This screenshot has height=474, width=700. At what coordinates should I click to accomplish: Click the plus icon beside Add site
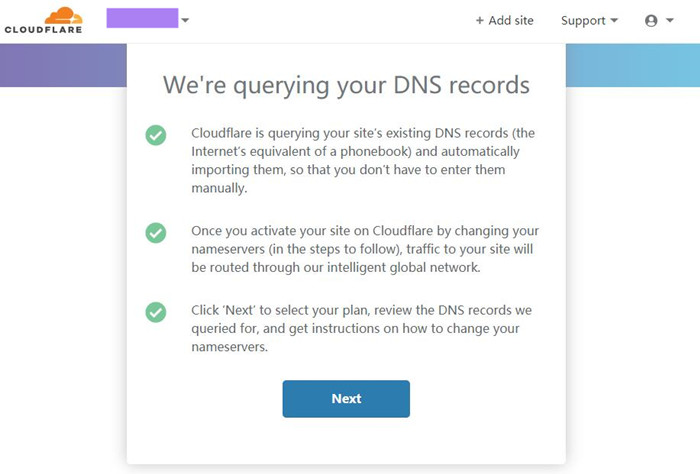479,21
